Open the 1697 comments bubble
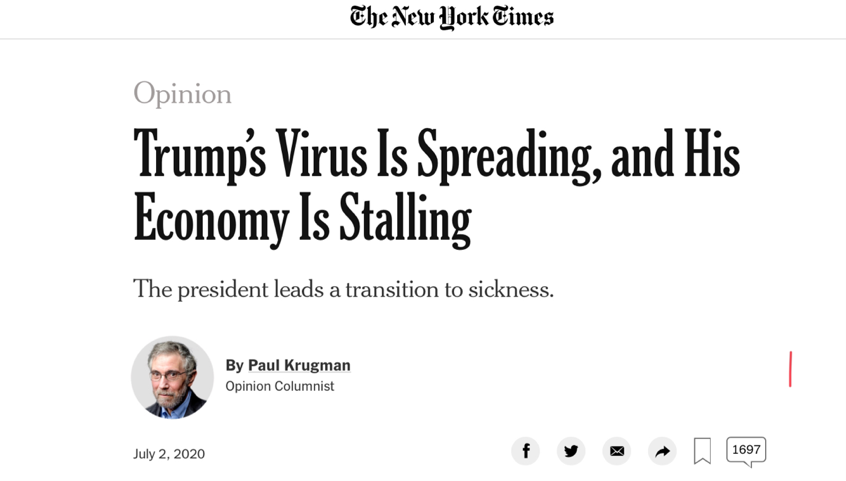 (x=746, y=450)
